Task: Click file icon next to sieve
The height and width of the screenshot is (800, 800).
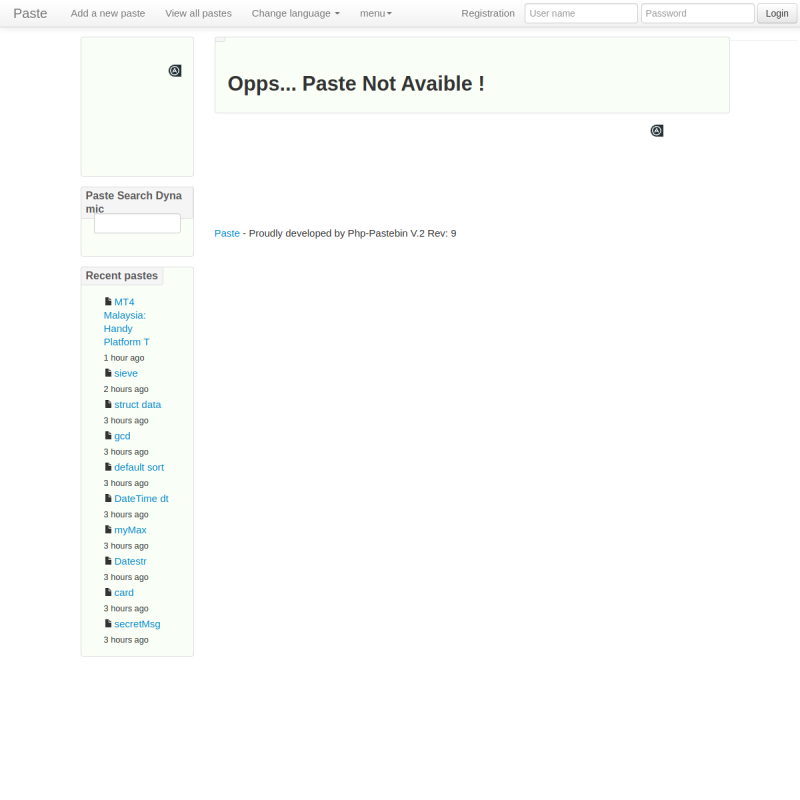Action: pos(108,373)
